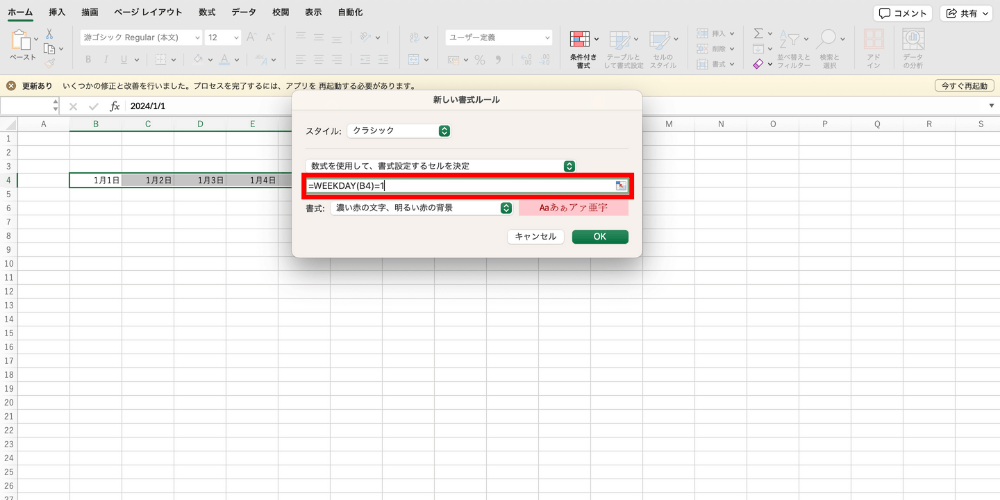Click キャンセル in the dialog
1000x500 pixels.
coord(536,237)
